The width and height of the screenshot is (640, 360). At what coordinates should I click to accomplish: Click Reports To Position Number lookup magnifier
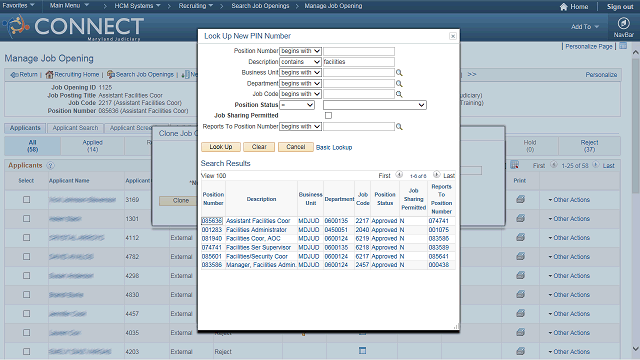(399, 127)
